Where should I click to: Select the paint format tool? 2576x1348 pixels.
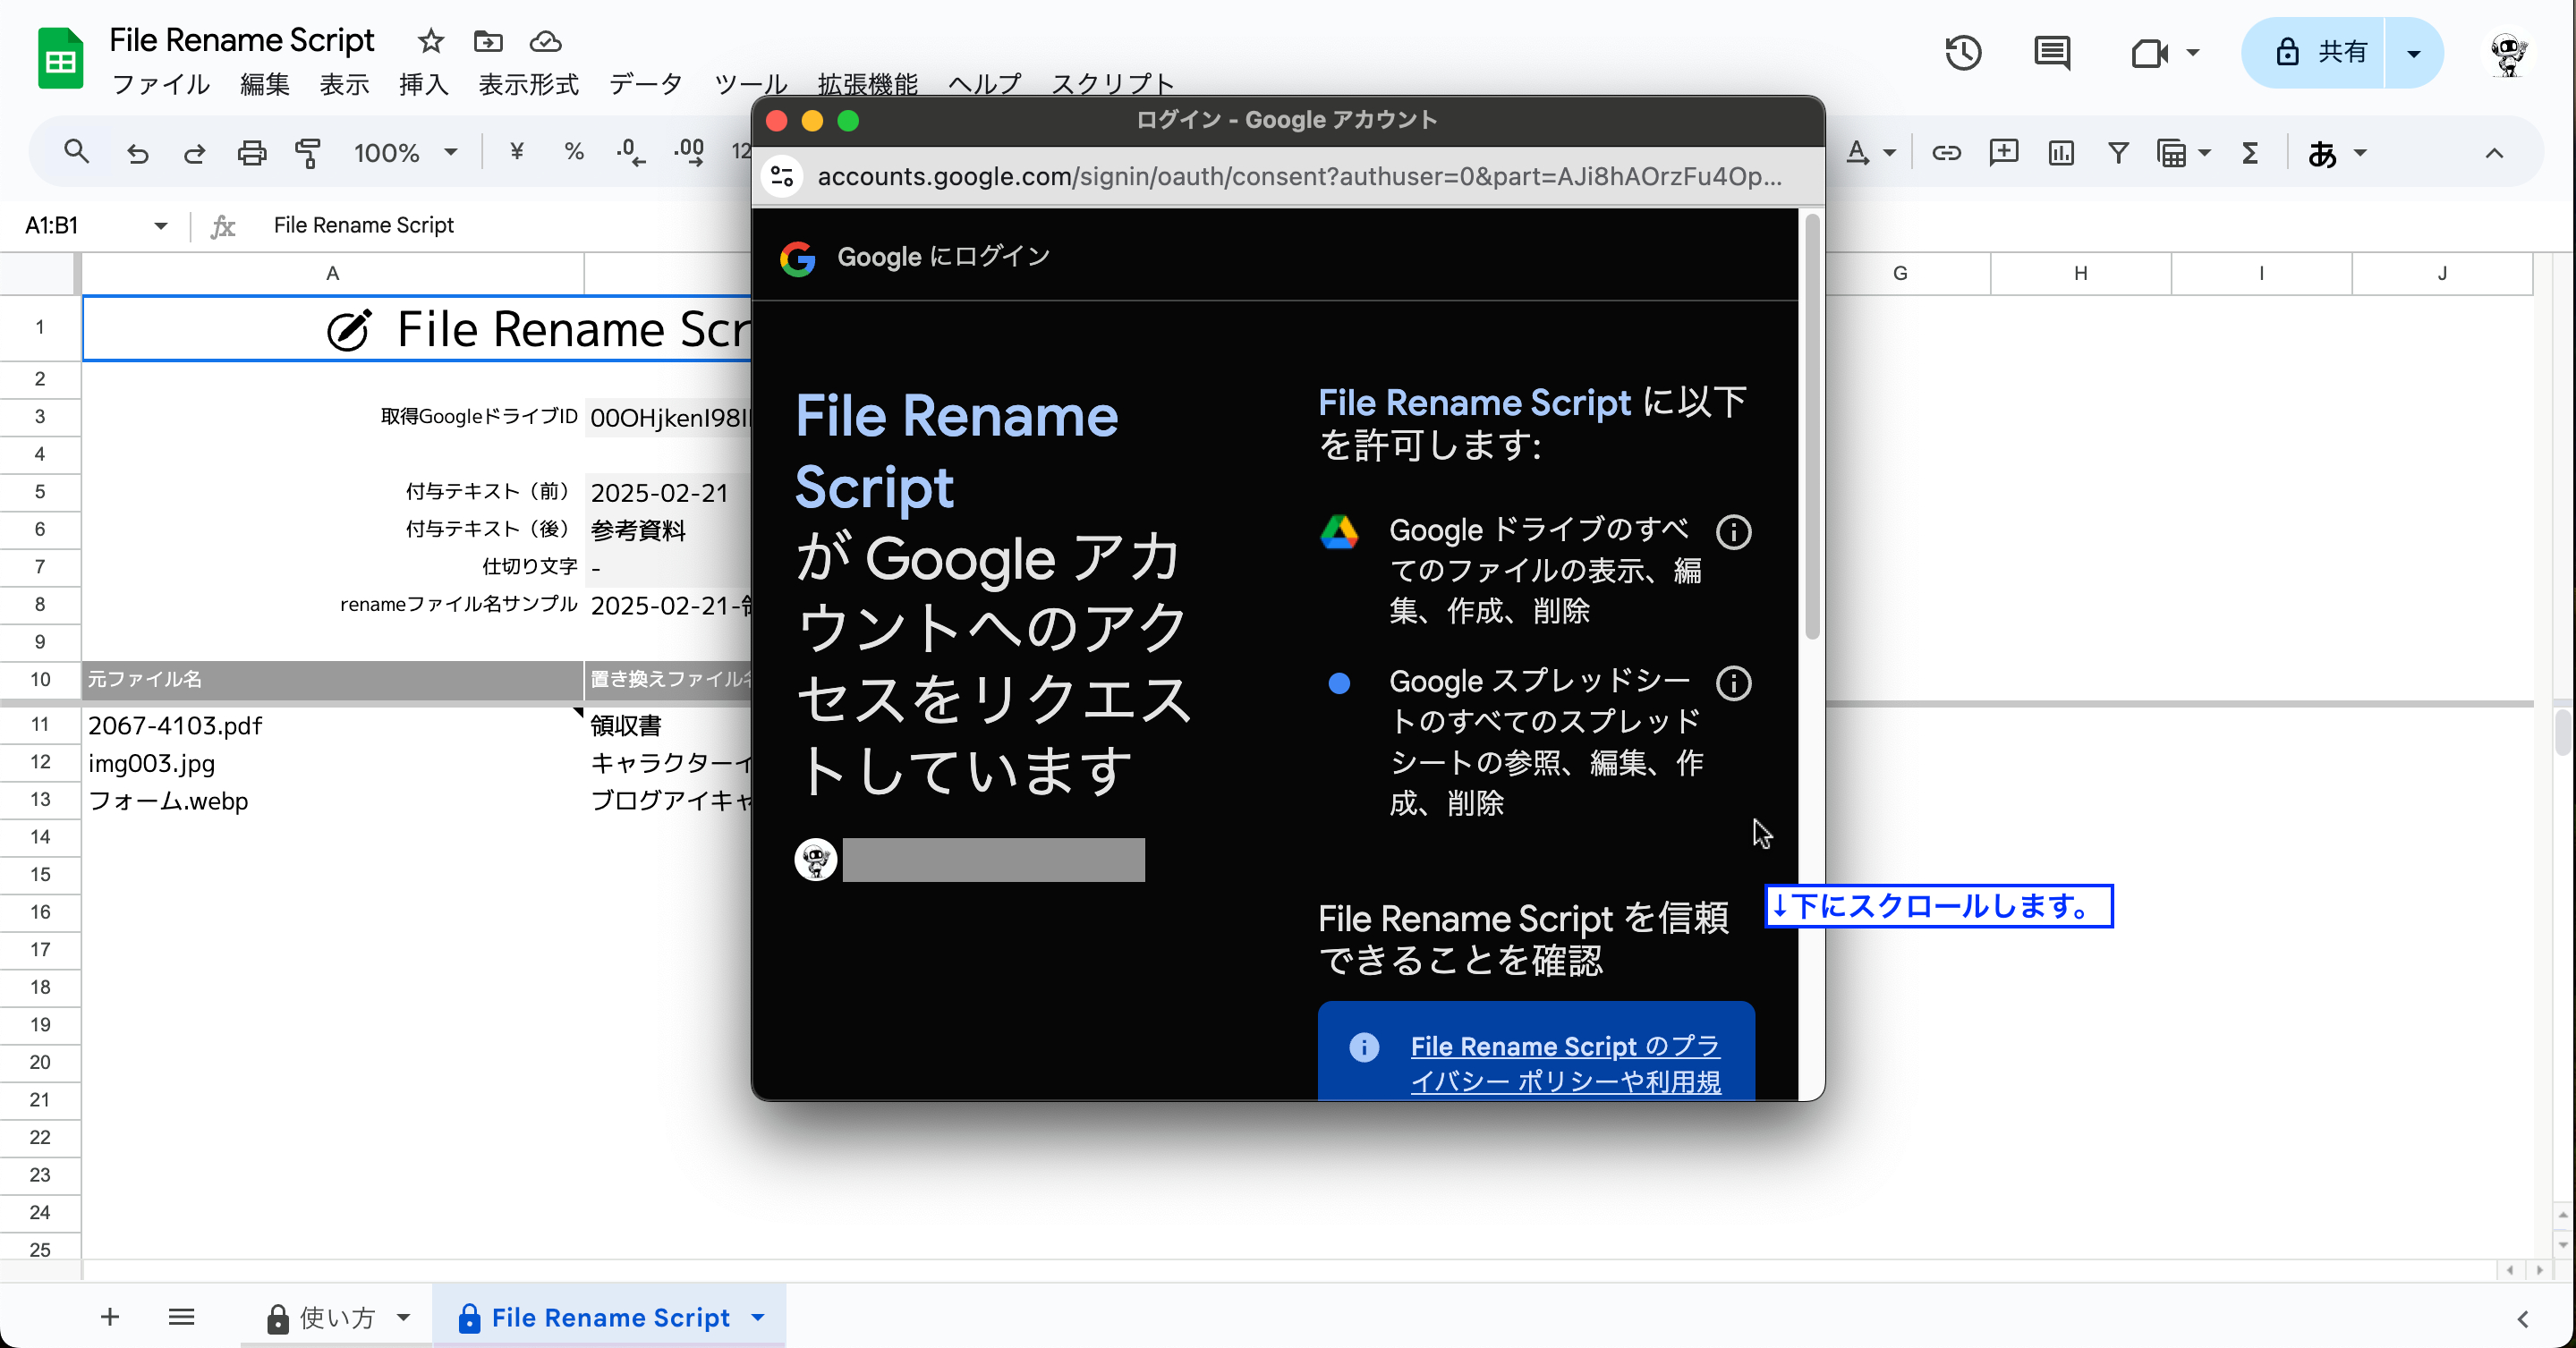coord(308,153)
